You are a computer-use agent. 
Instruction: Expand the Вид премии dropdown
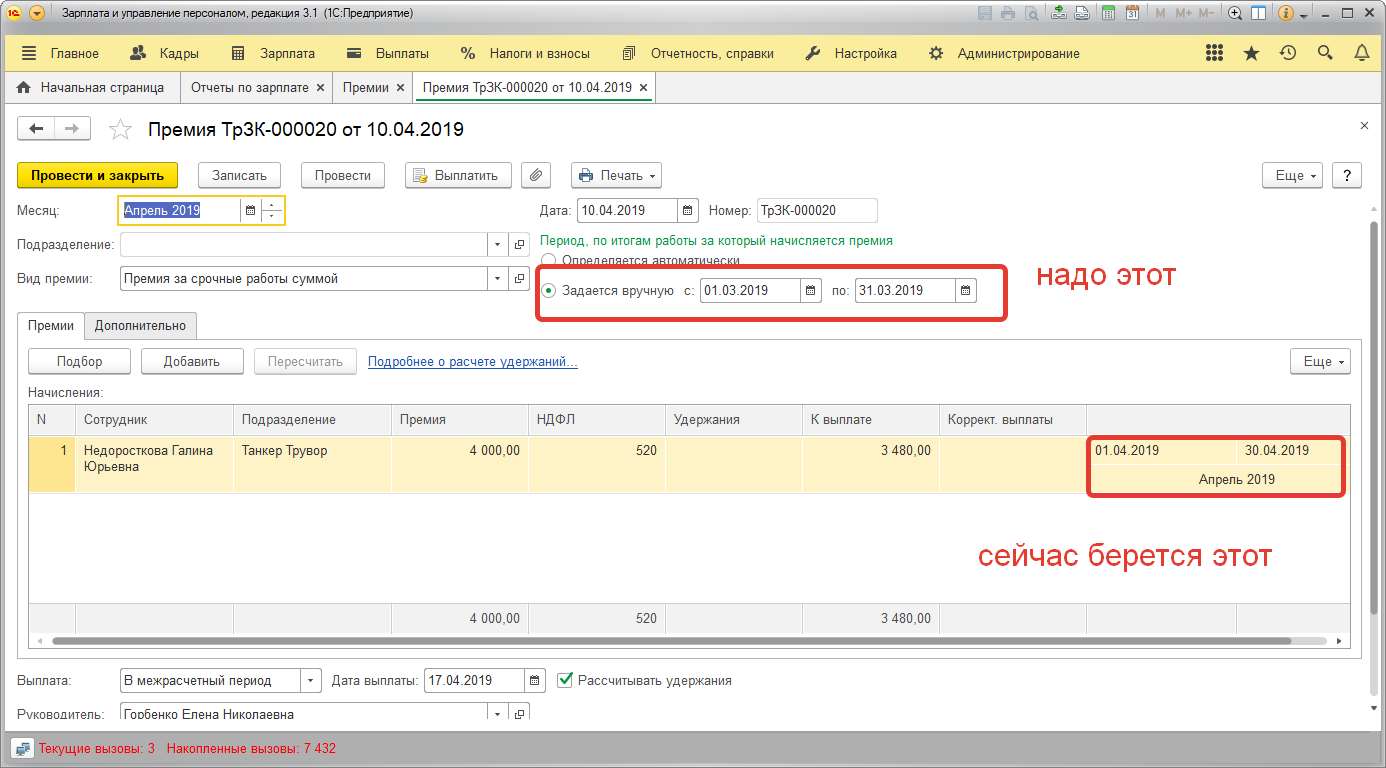pos(498,279)
